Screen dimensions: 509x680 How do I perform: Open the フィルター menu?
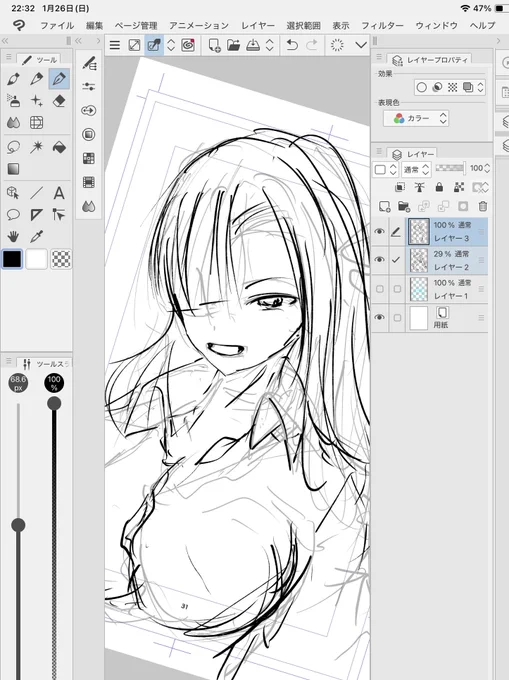pyautogui.click(x=382, y=26)
